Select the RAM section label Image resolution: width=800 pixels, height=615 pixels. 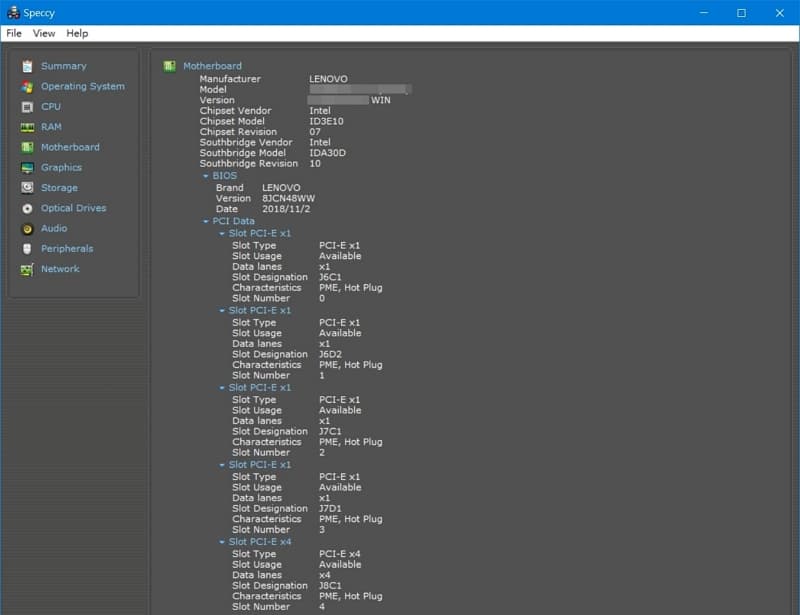pos(51,127)
